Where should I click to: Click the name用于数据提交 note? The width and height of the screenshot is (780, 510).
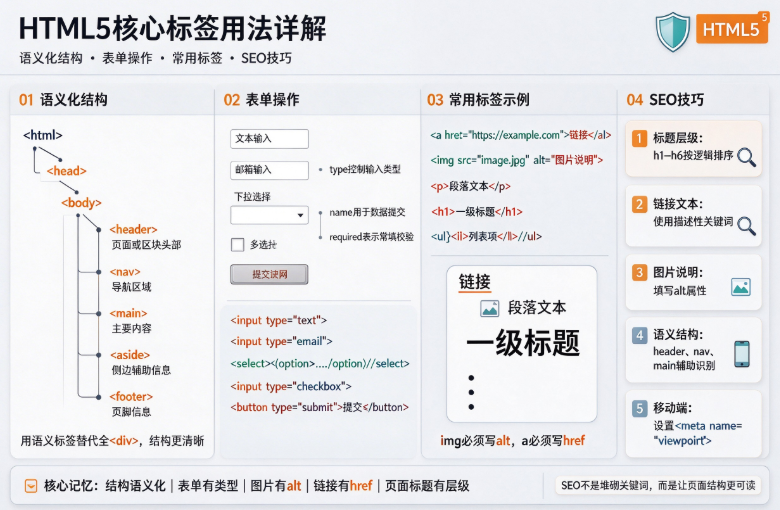pyautogui.click(x=367, y=212)
